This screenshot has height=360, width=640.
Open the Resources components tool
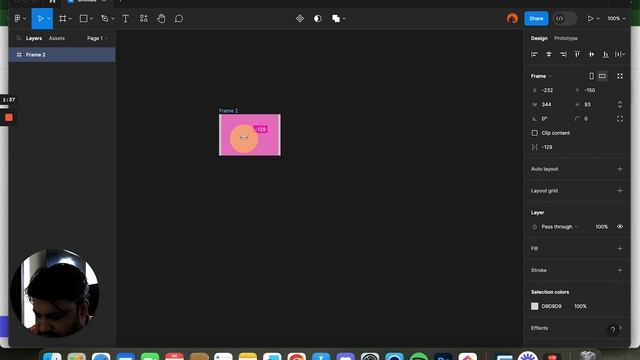click(144, 18)
